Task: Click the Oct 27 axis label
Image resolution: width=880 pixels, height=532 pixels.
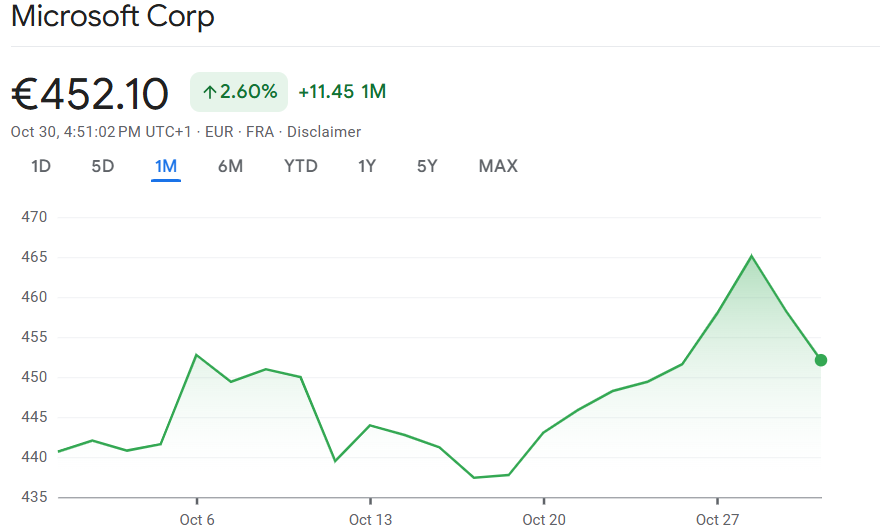Action: (x=717, y=519)
